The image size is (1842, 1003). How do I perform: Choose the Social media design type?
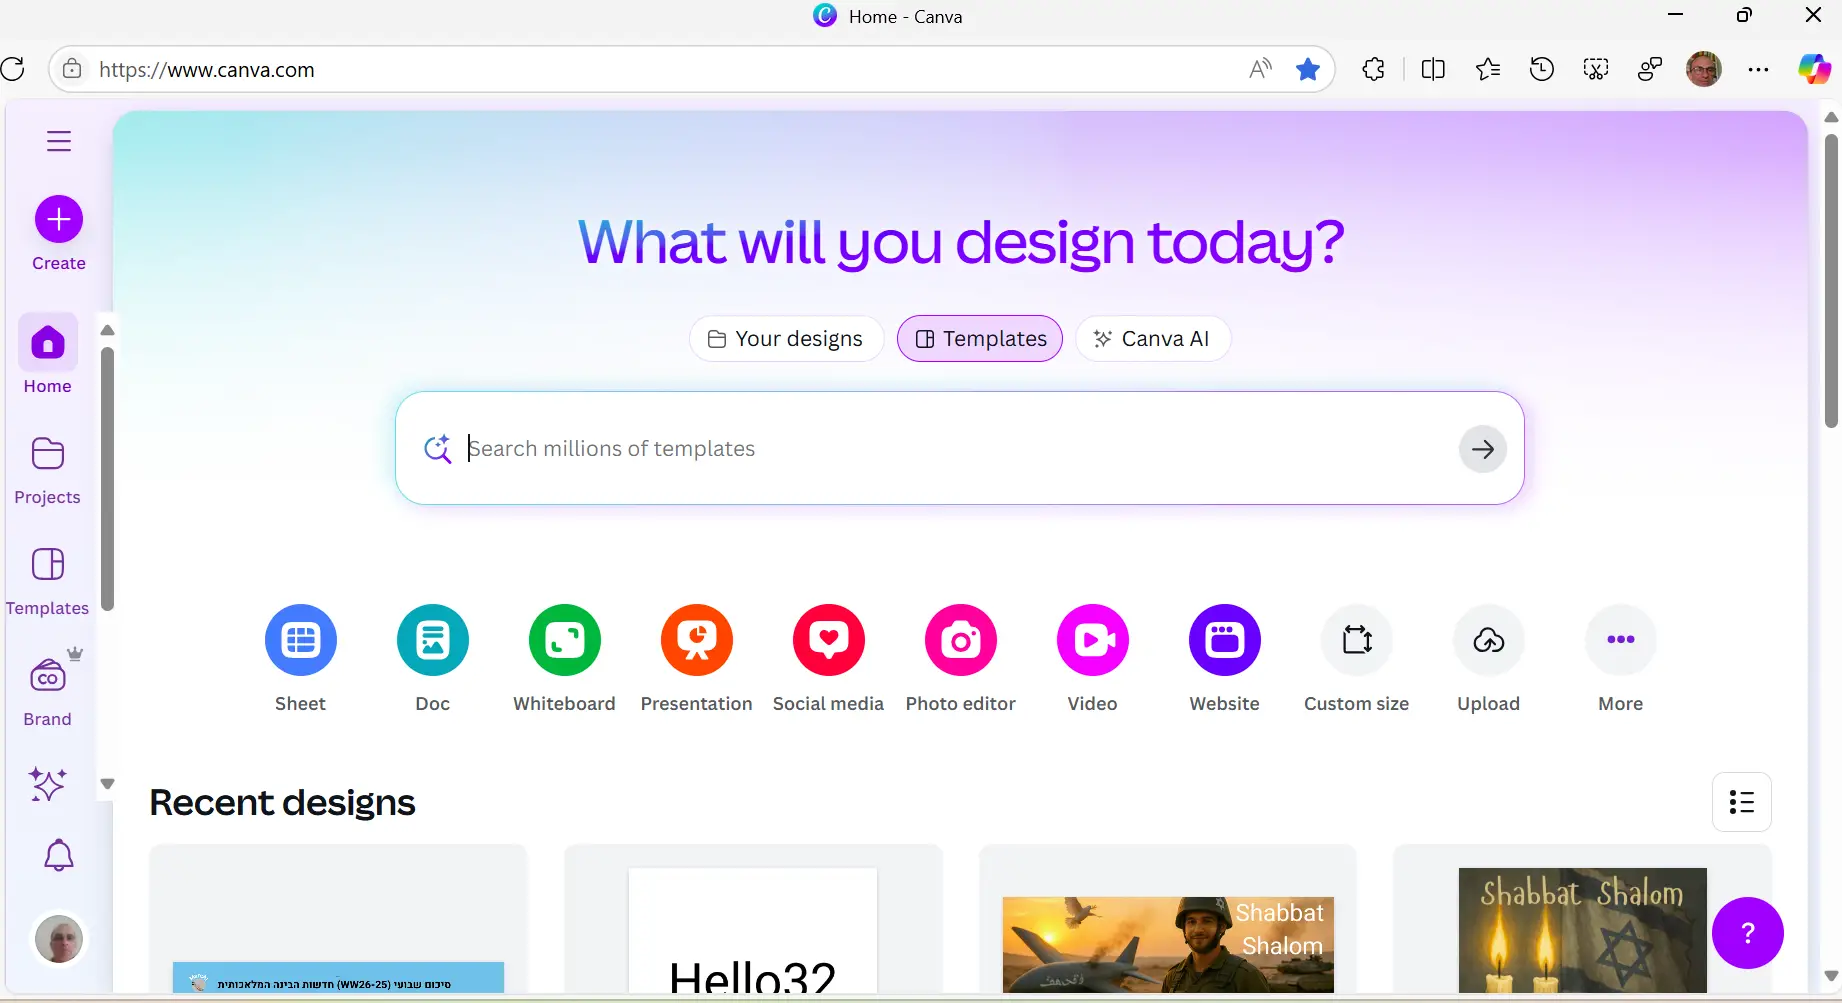(829, 640)
